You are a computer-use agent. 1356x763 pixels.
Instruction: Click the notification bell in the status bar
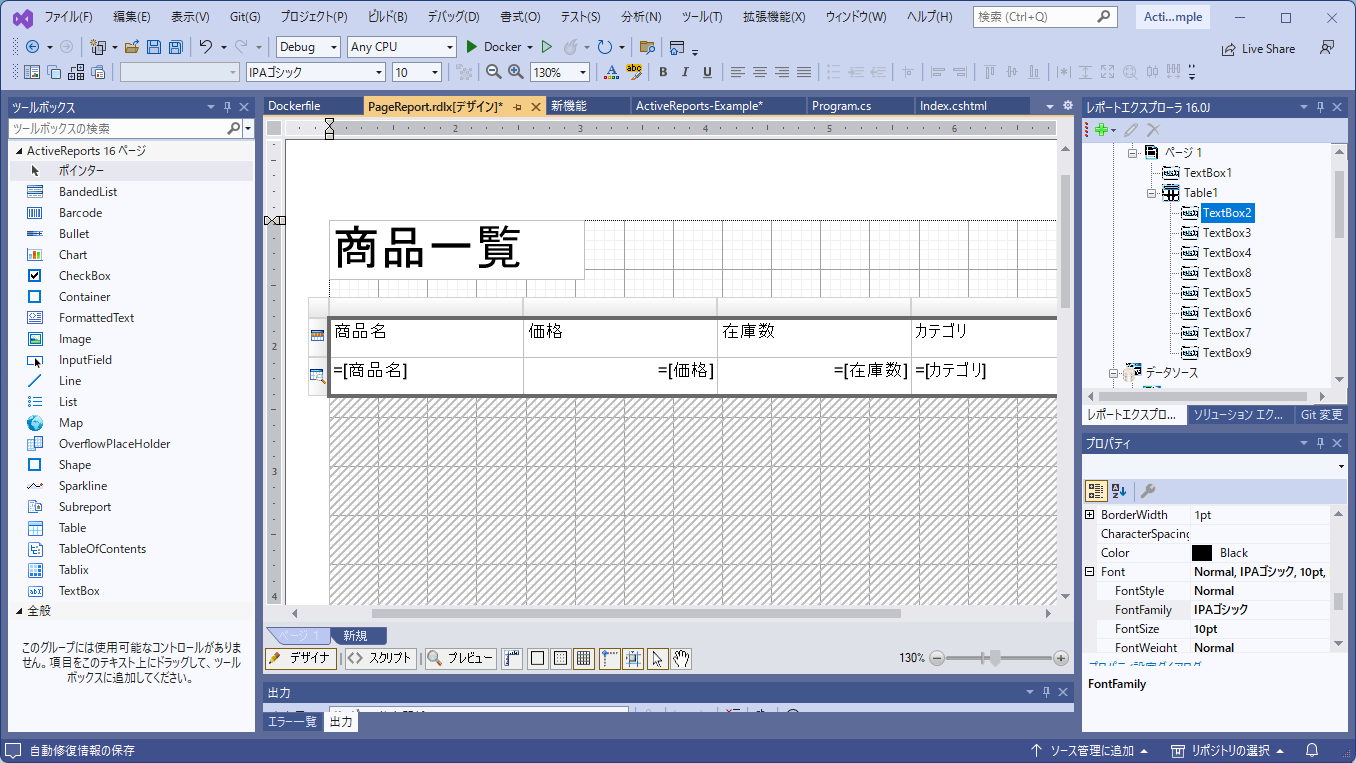(1312, 750)
